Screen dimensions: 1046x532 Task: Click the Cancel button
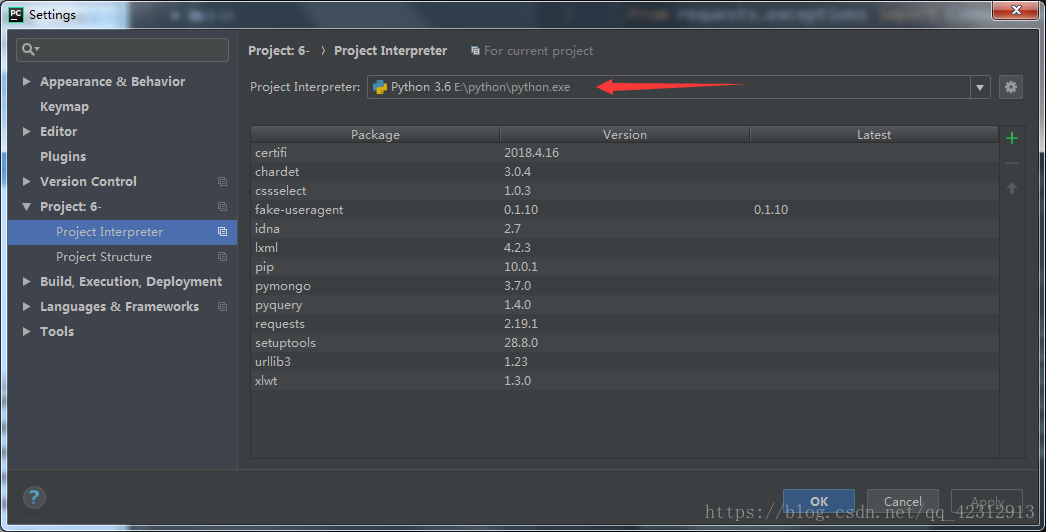click(x=903, y=501)
